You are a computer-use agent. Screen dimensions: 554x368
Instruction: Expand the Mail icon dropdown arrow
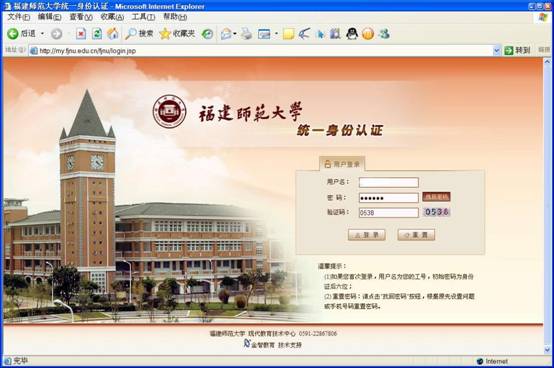(235, 34)
